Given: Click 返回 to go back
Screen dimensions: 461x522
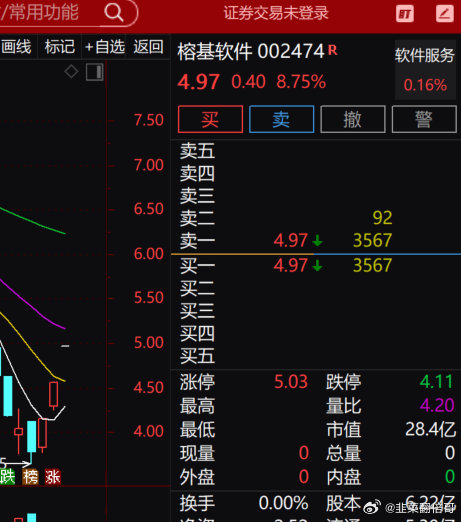Looking at the screenshot, I should pyautogui.click(x=149, y=47).
